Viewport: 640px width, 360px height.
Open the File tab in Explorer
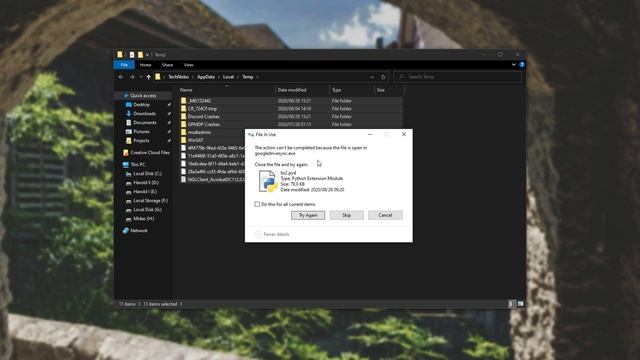[124, 65]
